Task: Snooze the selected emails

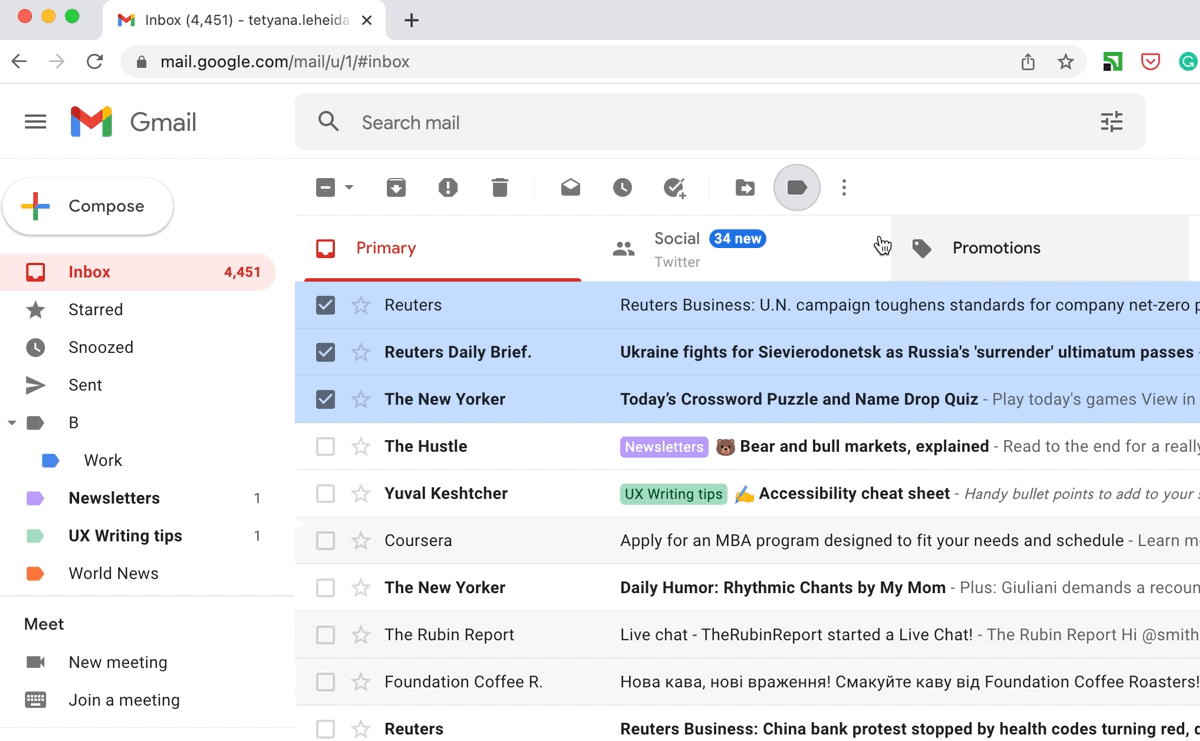Action: (x=622, y=188)
